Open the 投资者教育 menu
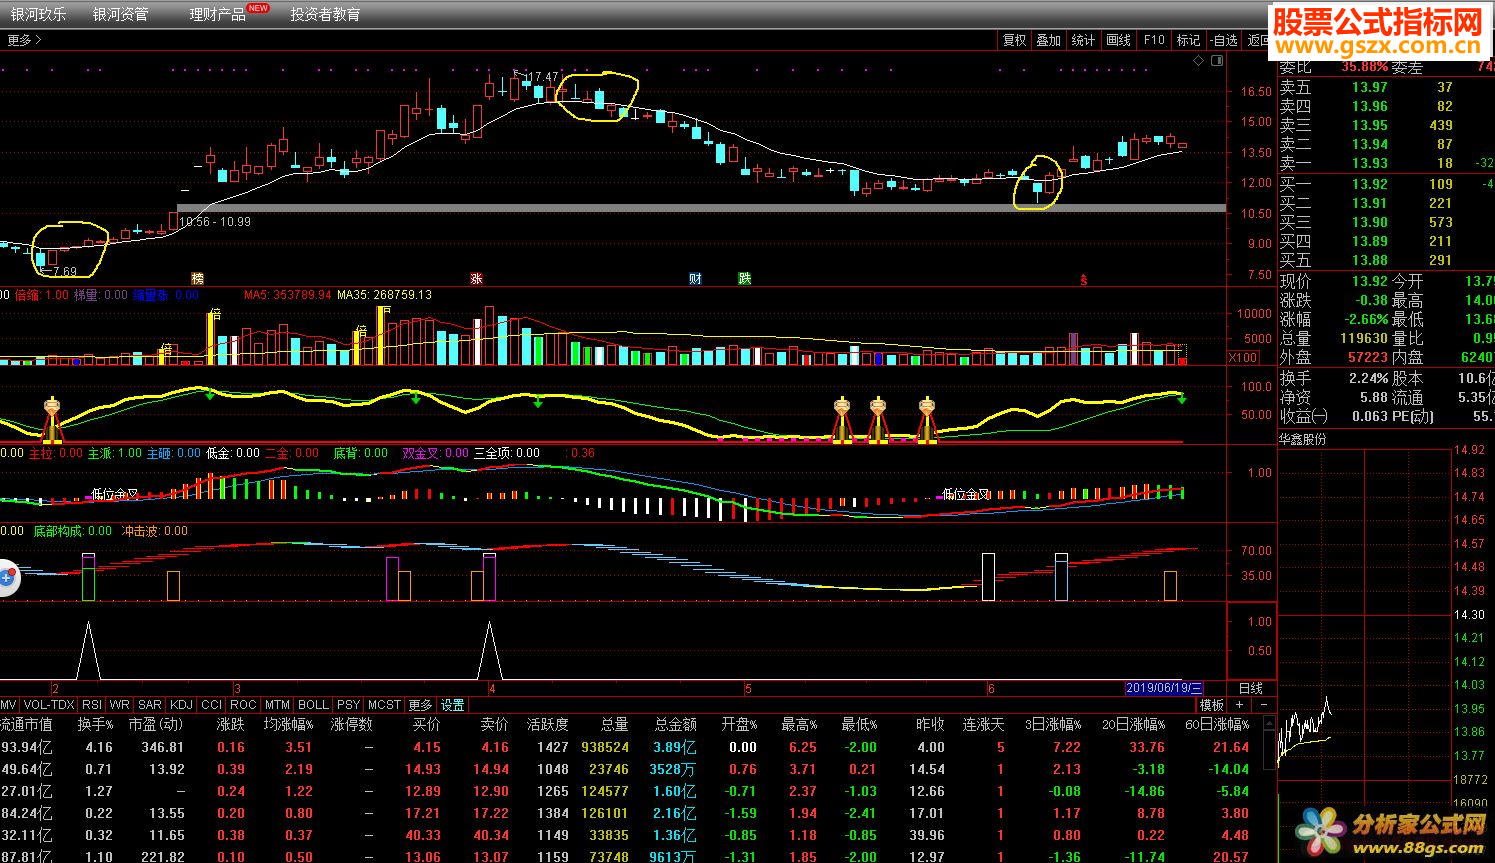The image size is (1495, 863). pyautogui.click(x=325, y=14)
